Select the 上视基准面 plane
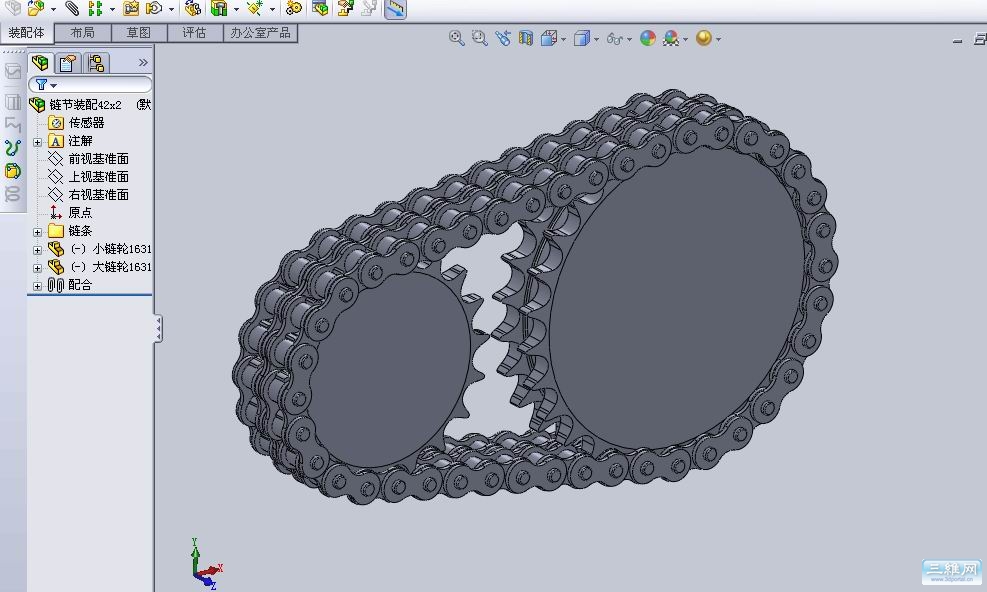 [98, 177]
